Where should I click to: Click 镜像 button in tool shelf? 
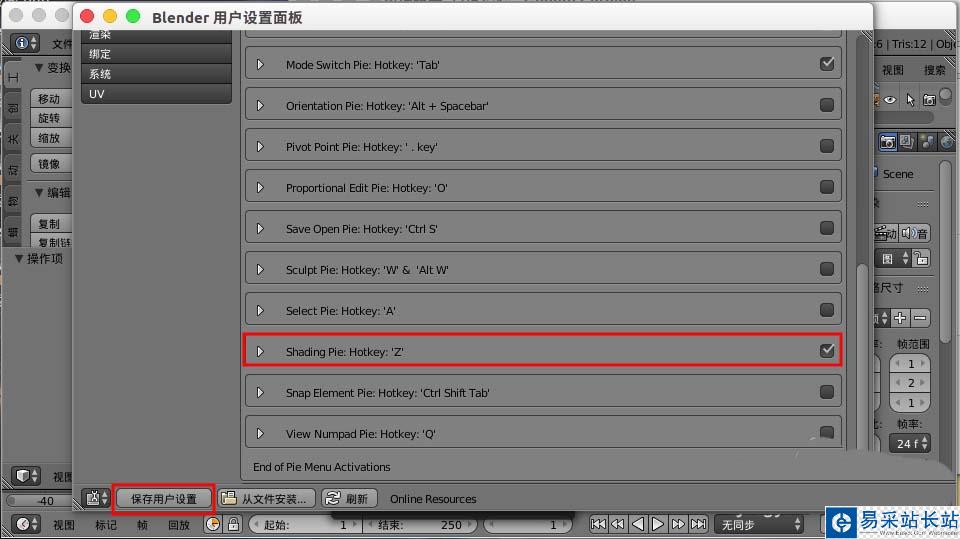[51, 164]
